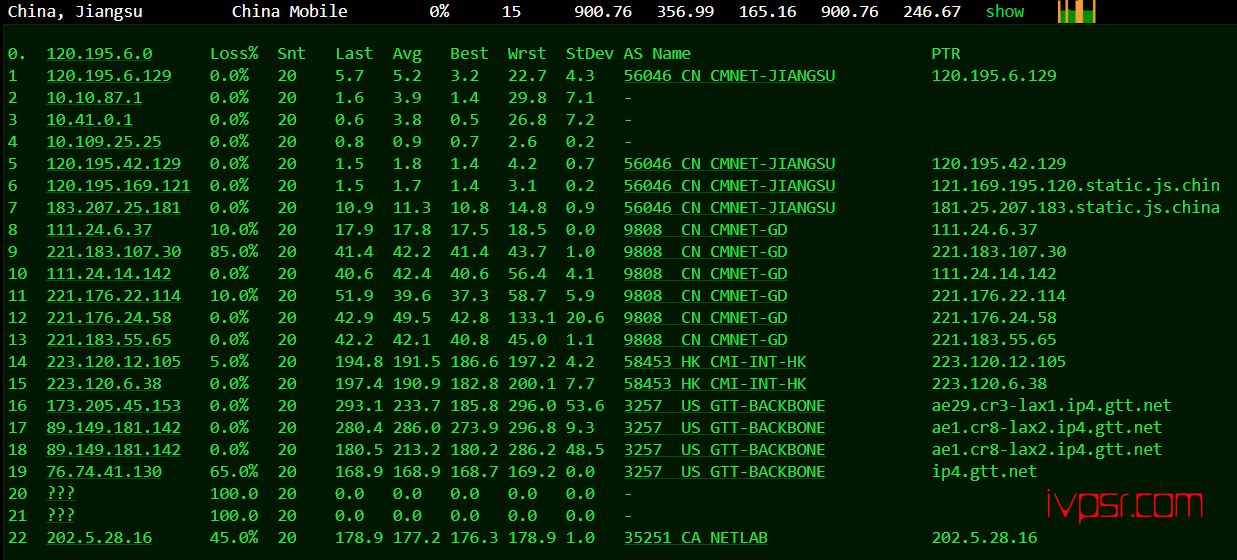Open hop 8 address 111.24.6.37
The height and width of the screenshot is (560, 1237).
99,230
